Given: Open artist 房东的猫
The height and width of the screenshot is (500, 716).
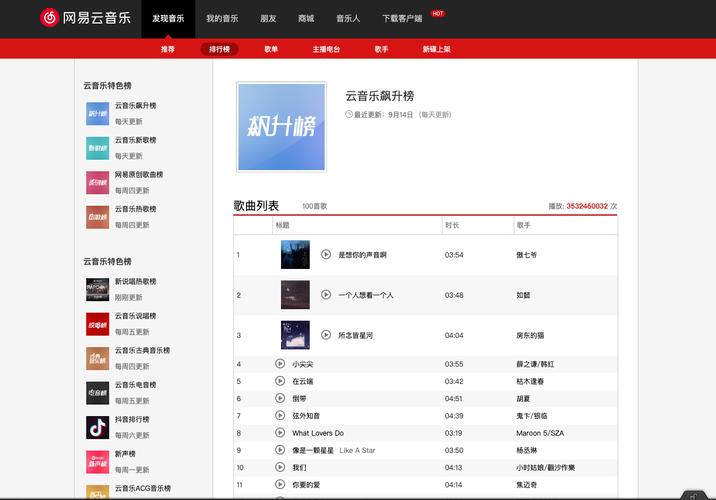Looking at the screenshot, I should pos(530,335).
